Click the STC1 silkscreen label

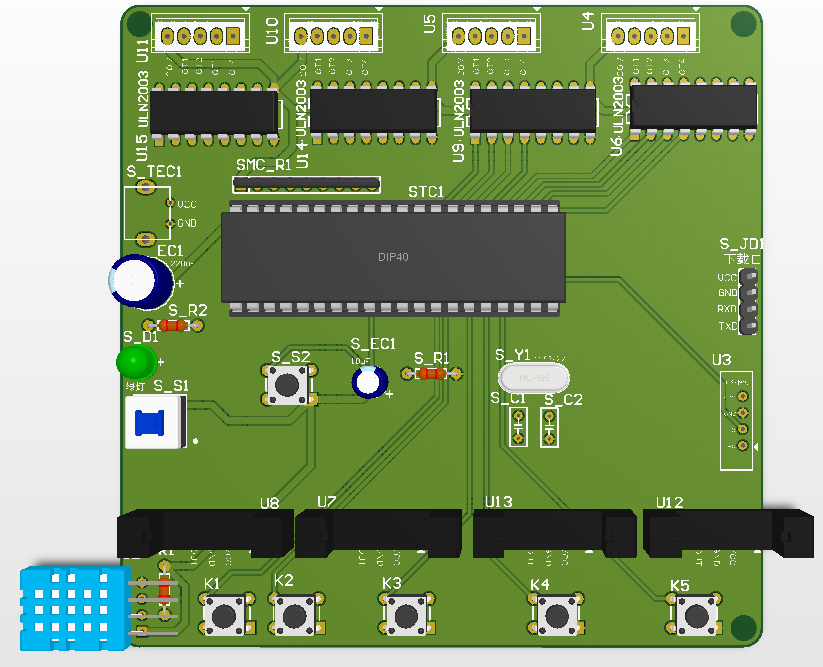tap(426, 192)
